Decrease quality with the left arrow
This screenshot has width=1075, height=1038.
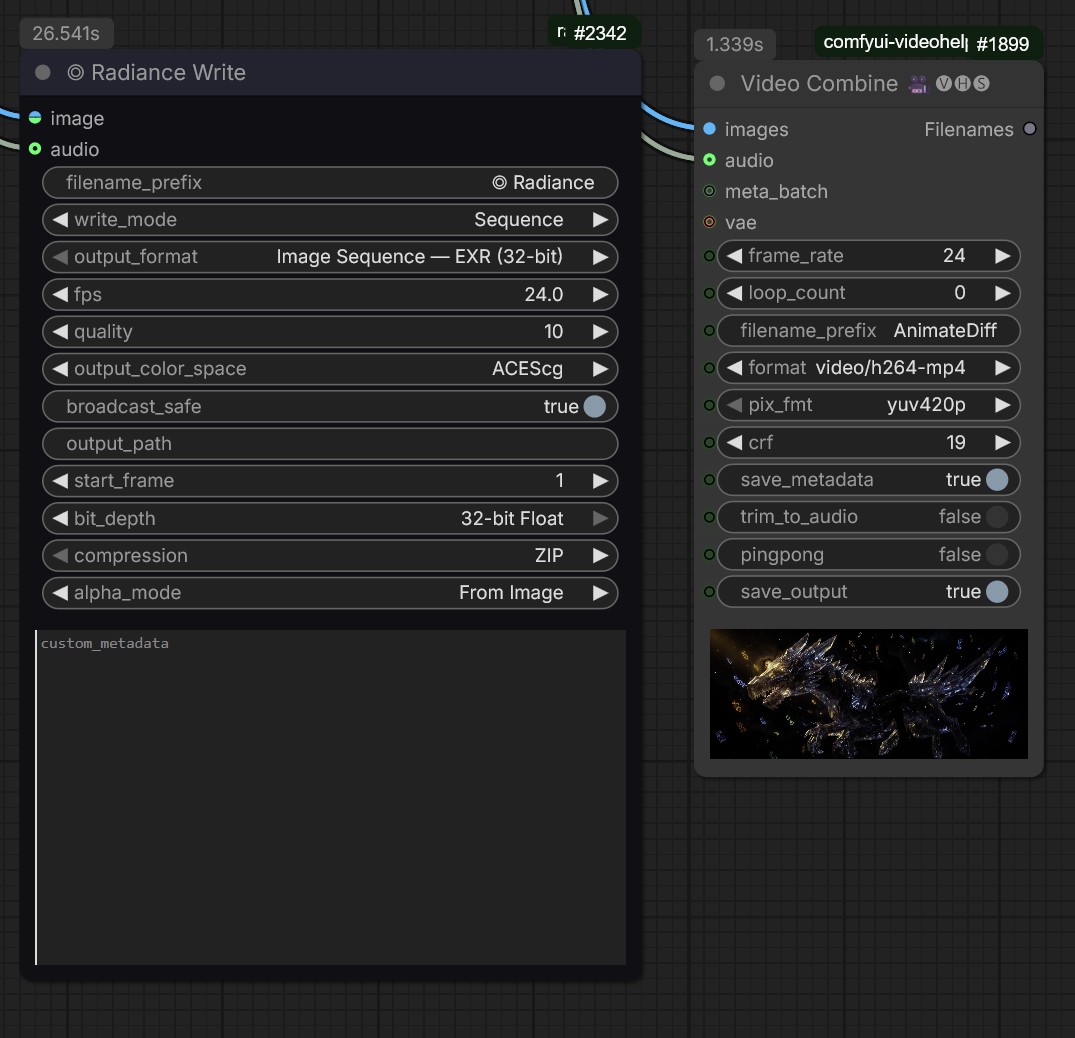point(60,331)
